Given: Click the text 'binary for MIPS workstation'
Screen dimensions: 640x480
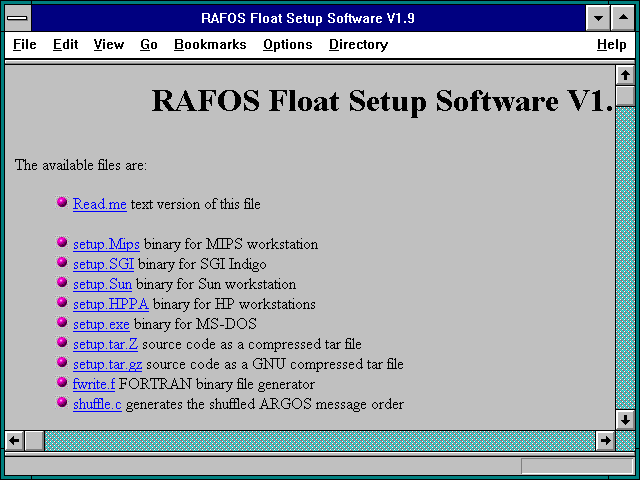Looking at the screenshot, I should pos(231,244).
